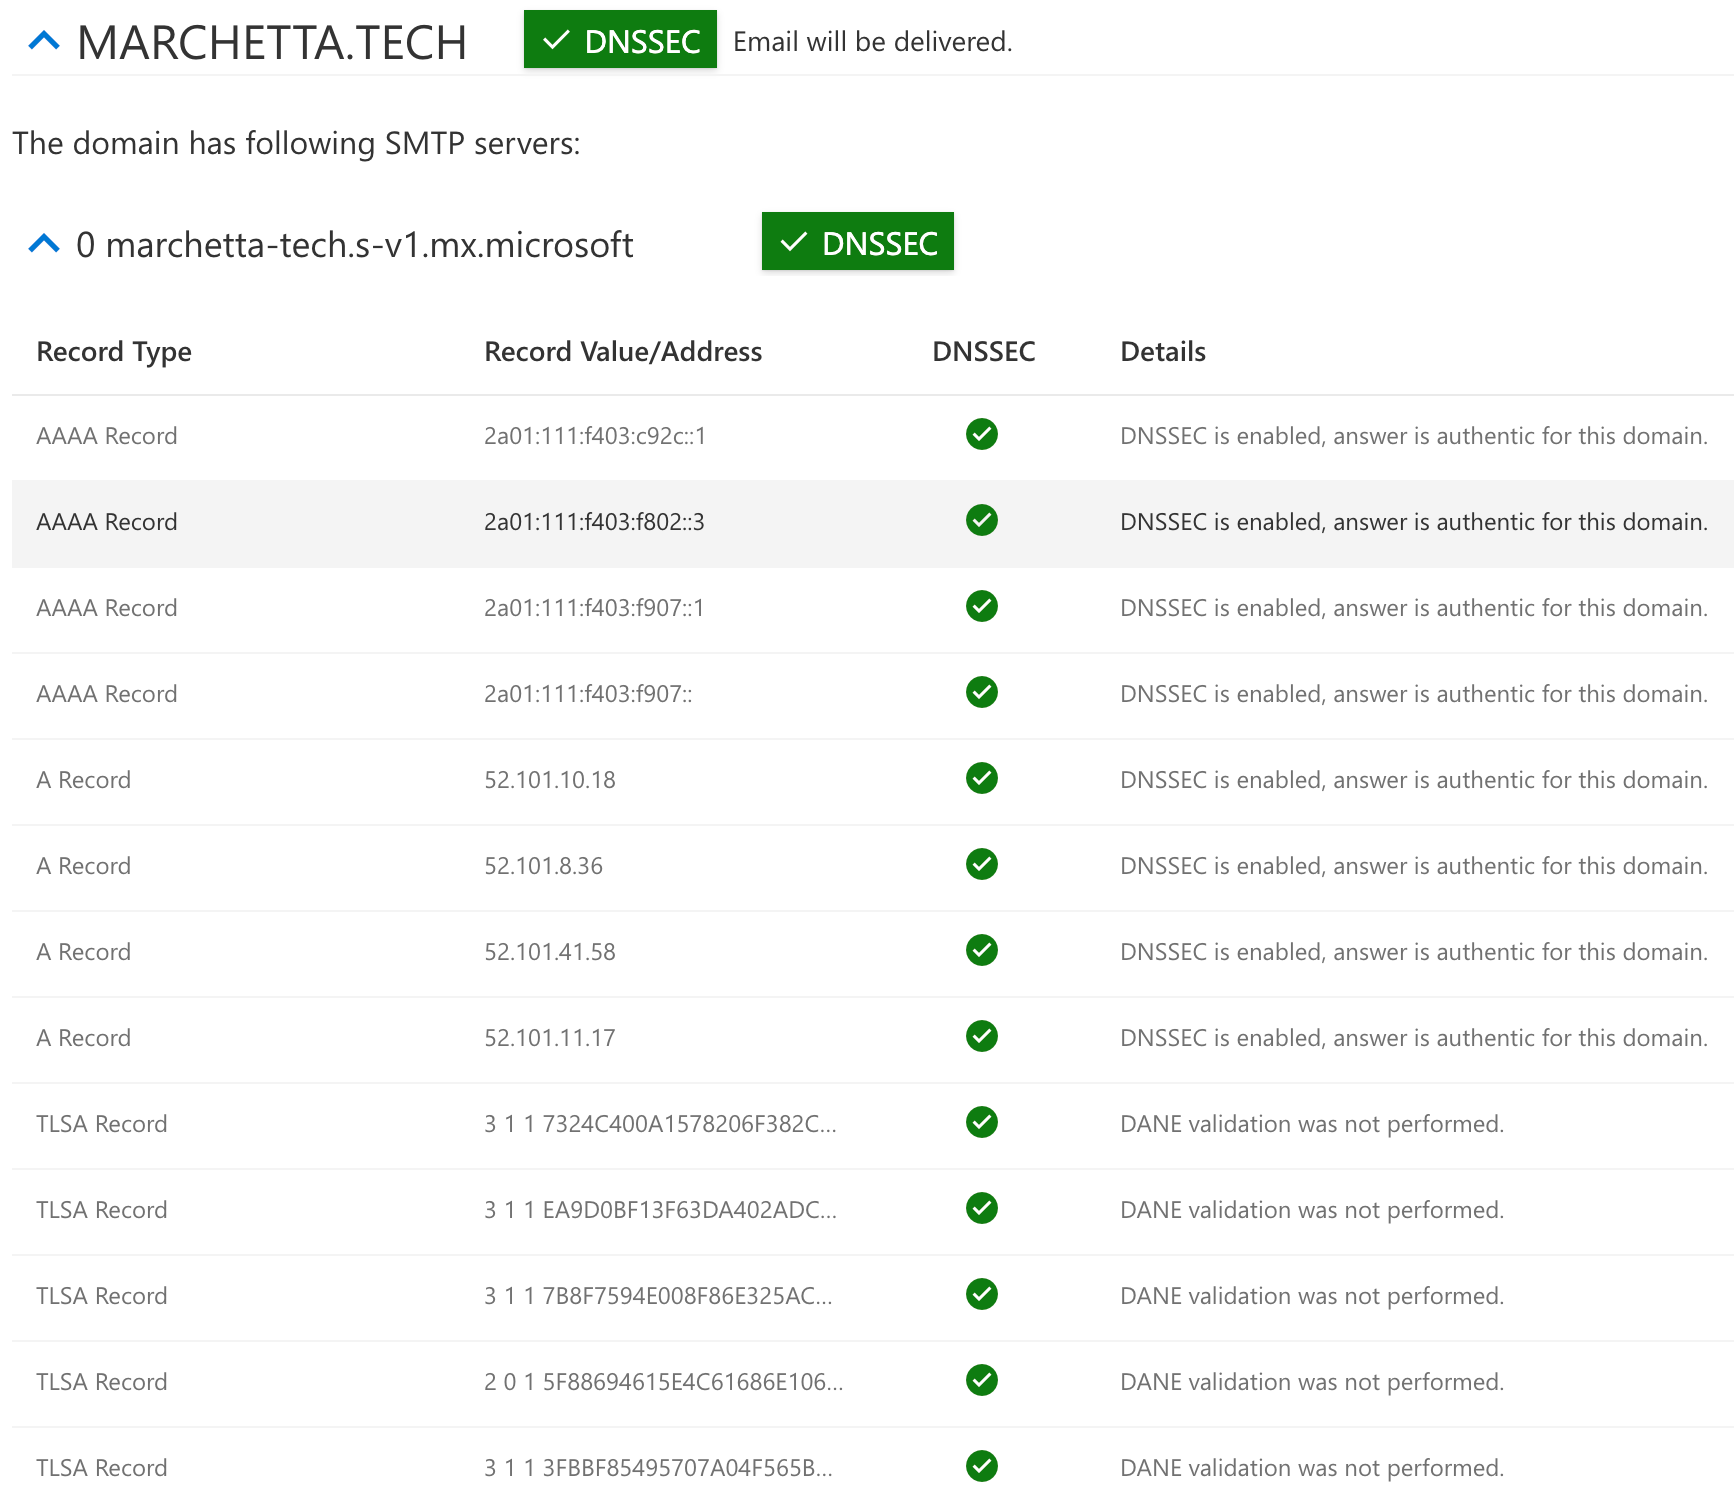Select address 2a01:111:f403:c92c::1
Image resolution: width=1734 pixels, height=1508 pixels.
pyautogui.click(x=595, y=436)
